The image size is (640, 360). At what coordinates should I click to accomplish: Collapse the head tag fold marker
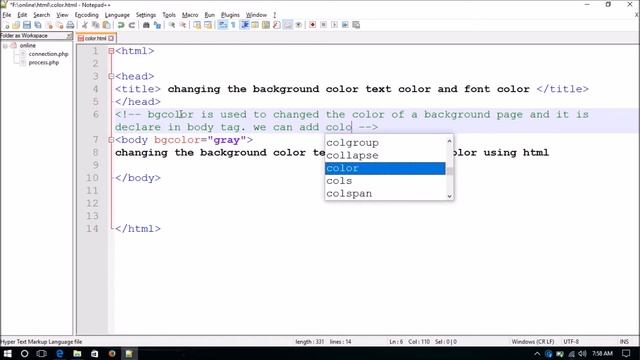coord(111,76)
